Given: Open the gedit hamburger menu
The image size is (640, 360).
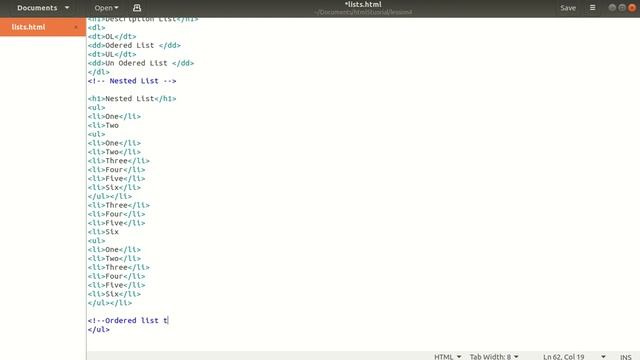Looking at the screenshot, I should click(592, 8).
